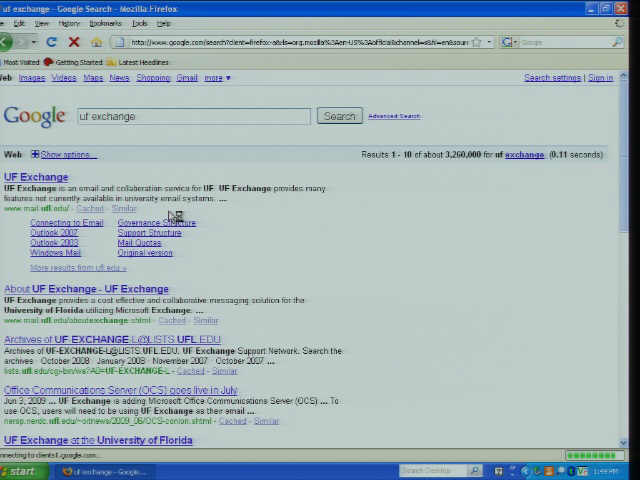Switch to Google Videos
Viewport: 640px width, 480px height.
(x=64, y=78)
